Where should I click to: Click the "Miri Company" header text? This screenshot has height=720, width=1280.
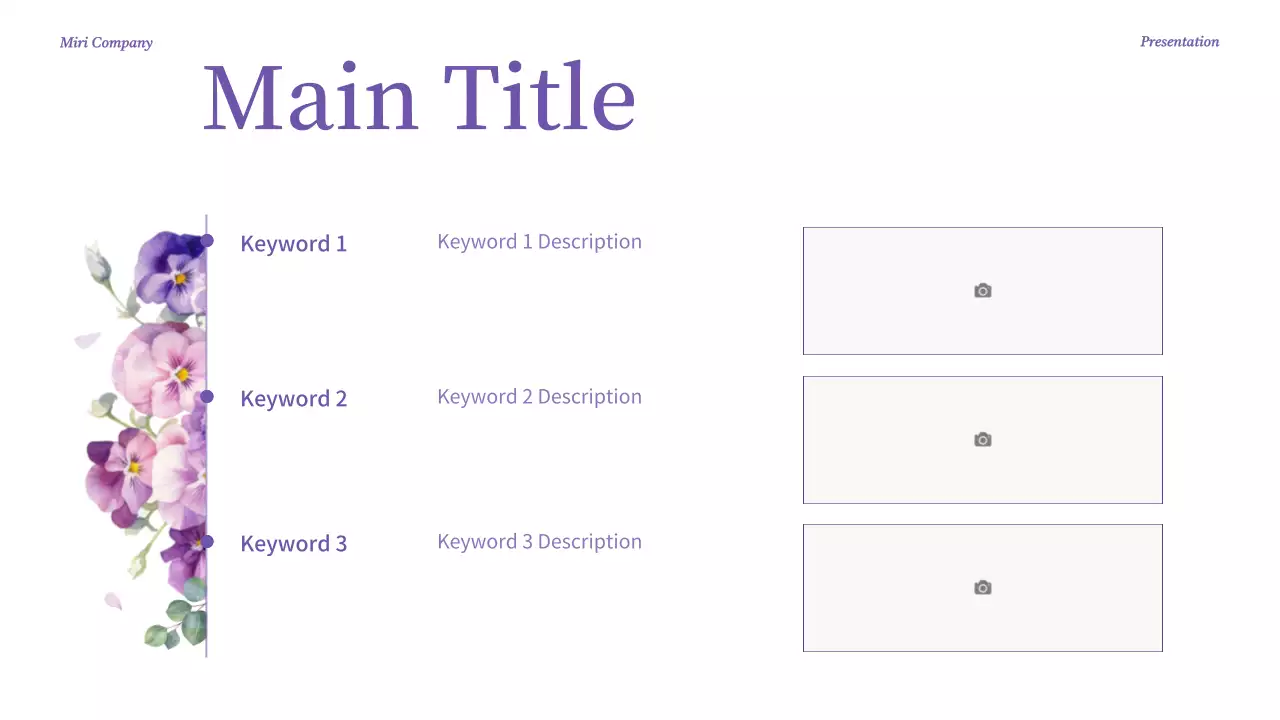point(106,43)
